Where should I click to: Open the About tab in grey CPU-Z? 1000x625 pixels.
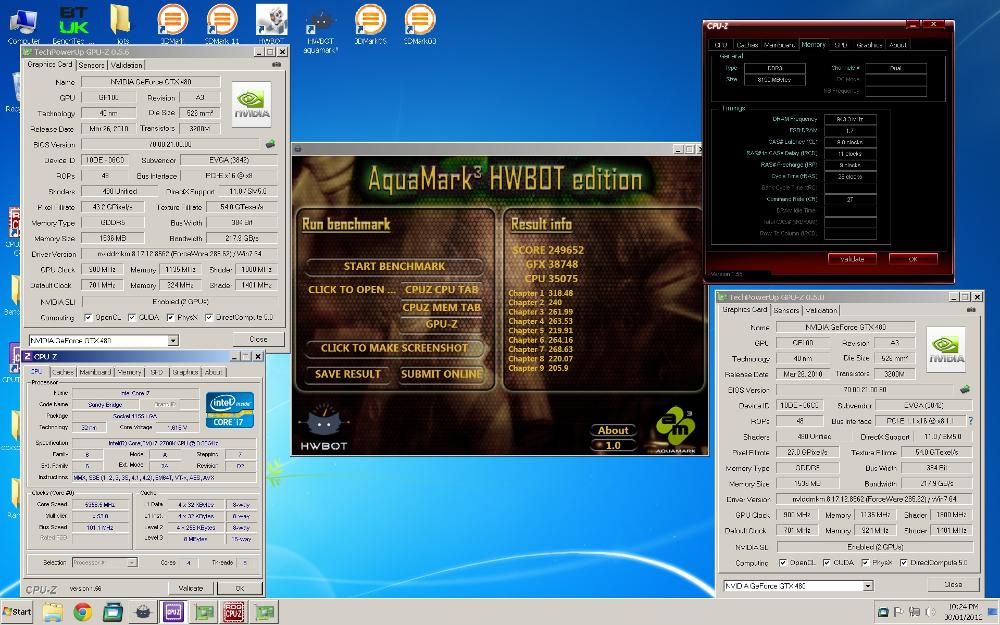pyautogui.click(x=214, y=372)
